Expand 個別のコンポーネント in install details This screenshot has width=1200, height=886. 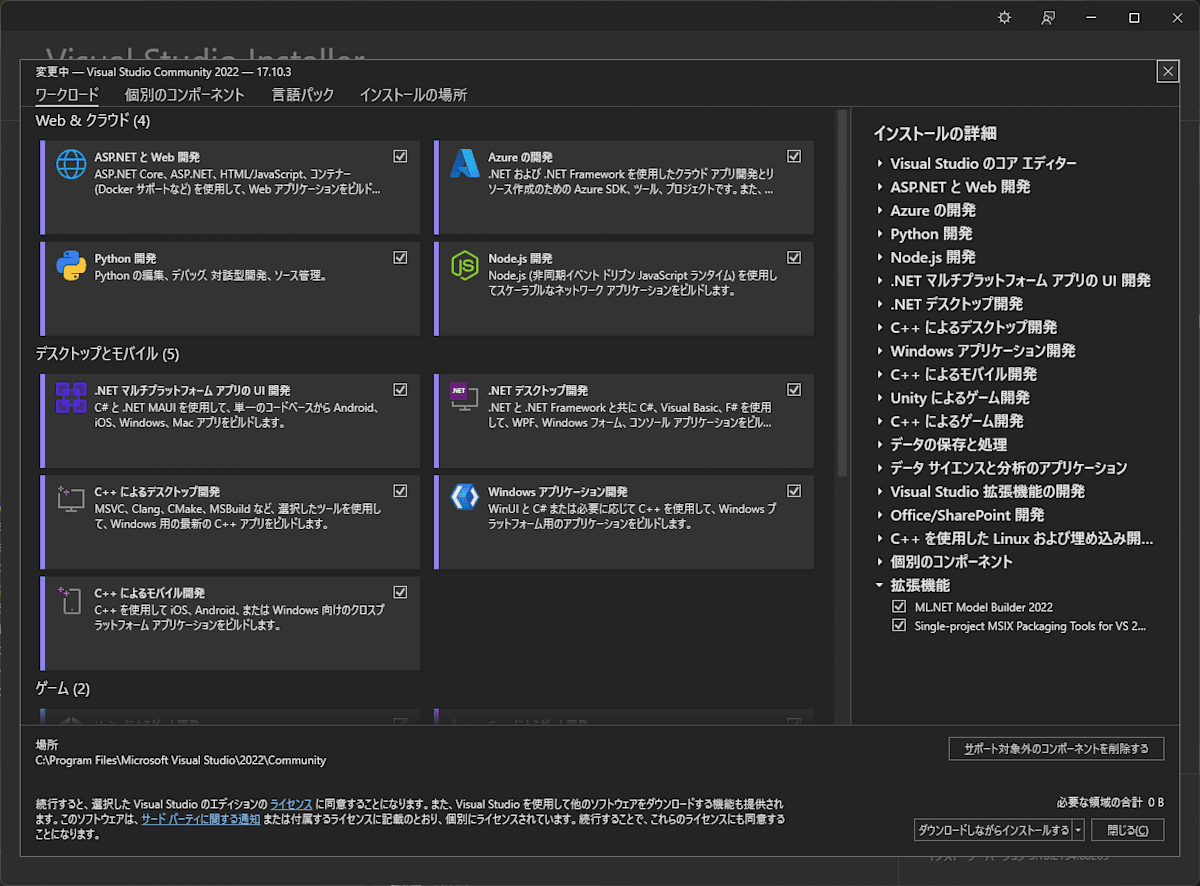(880, 562)
